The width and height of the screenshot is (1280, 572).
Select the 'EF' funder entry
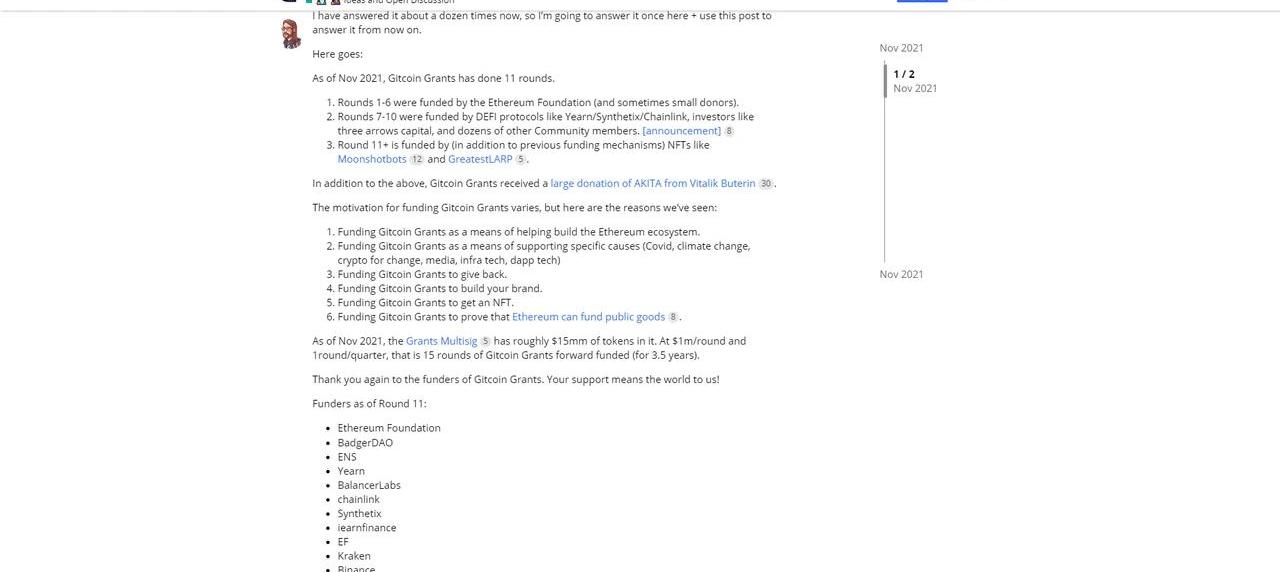coord(343,542)
